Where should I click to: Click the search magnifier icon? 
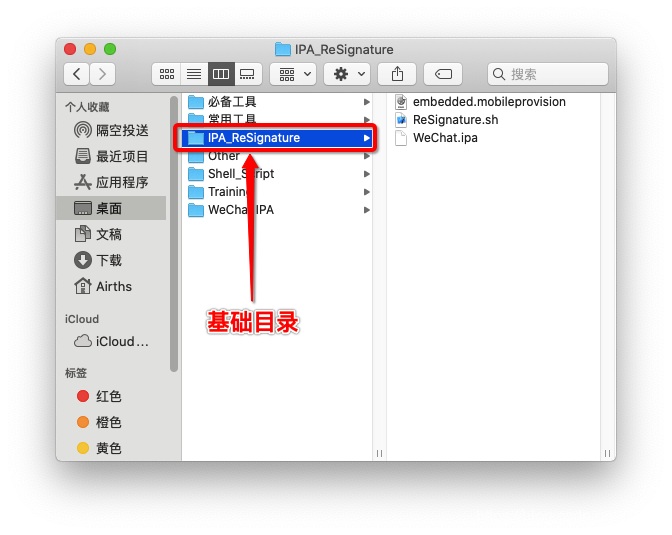(498, 74)
